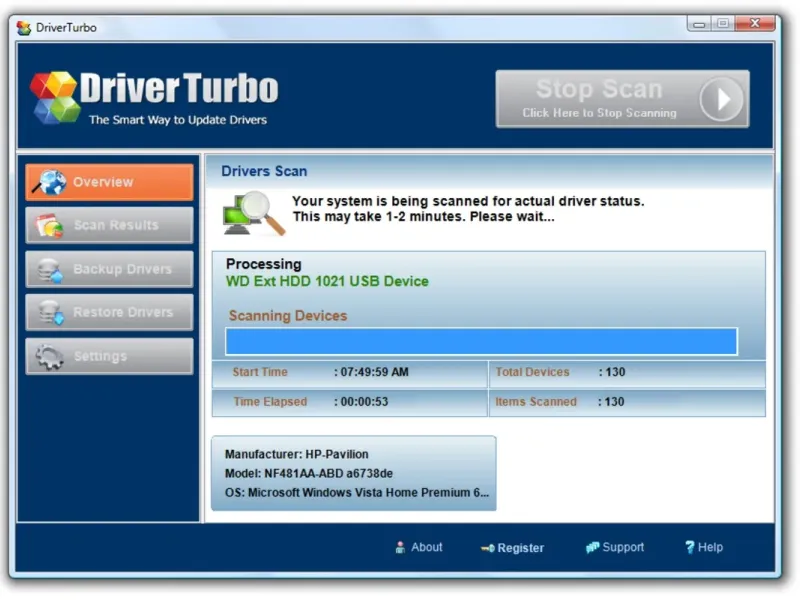Click the globe icon on Overview
This screenshot has height=600, width=800.
tap(50, 182)
